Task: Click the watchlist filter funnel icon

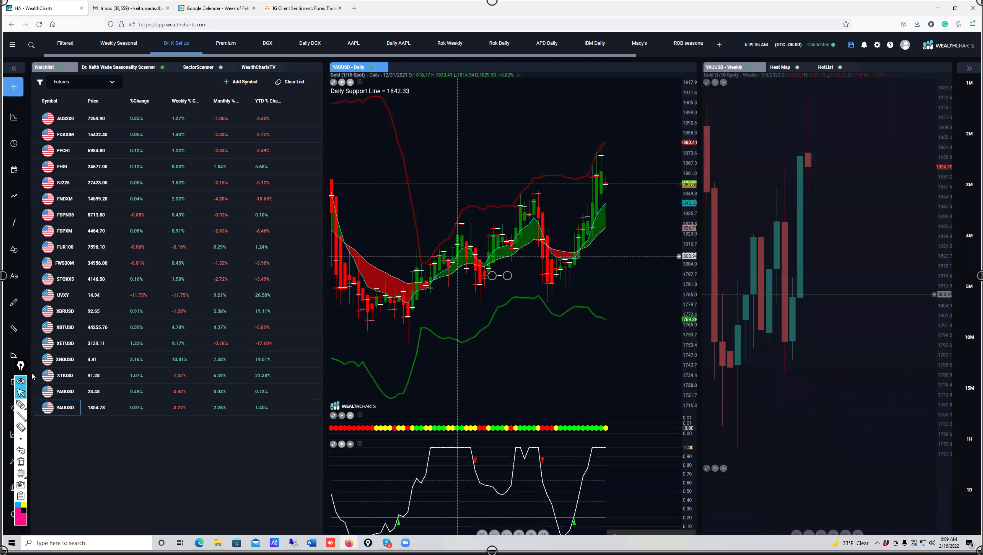Action: (40, 82)
